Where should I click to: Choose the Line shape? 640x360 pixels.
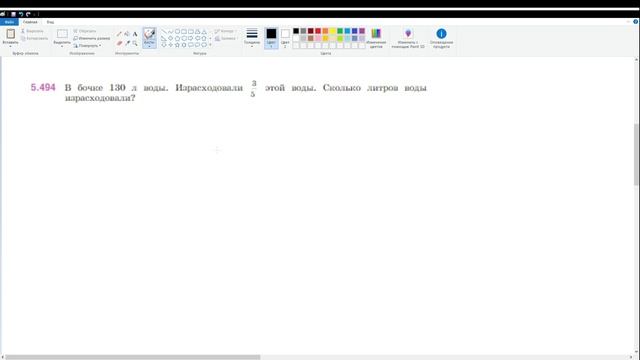pyautogui.click(x=164, y=31)
